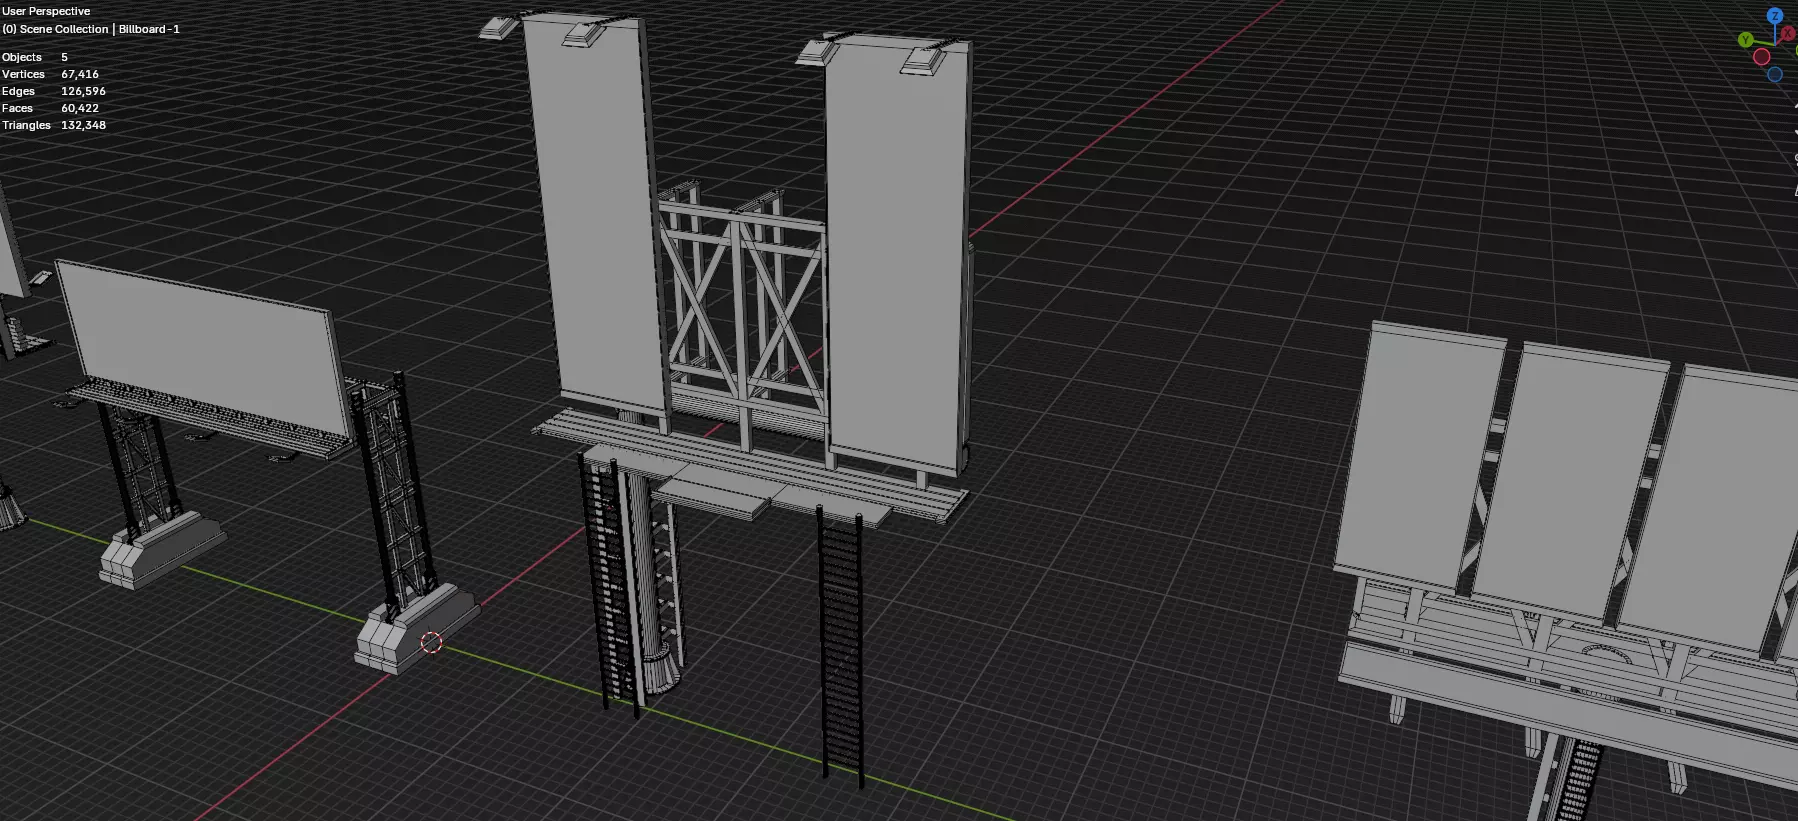Click the hollow red negative X gizmo circle
This screenshot has height=821, width=1798.
tap(1762, 57)
